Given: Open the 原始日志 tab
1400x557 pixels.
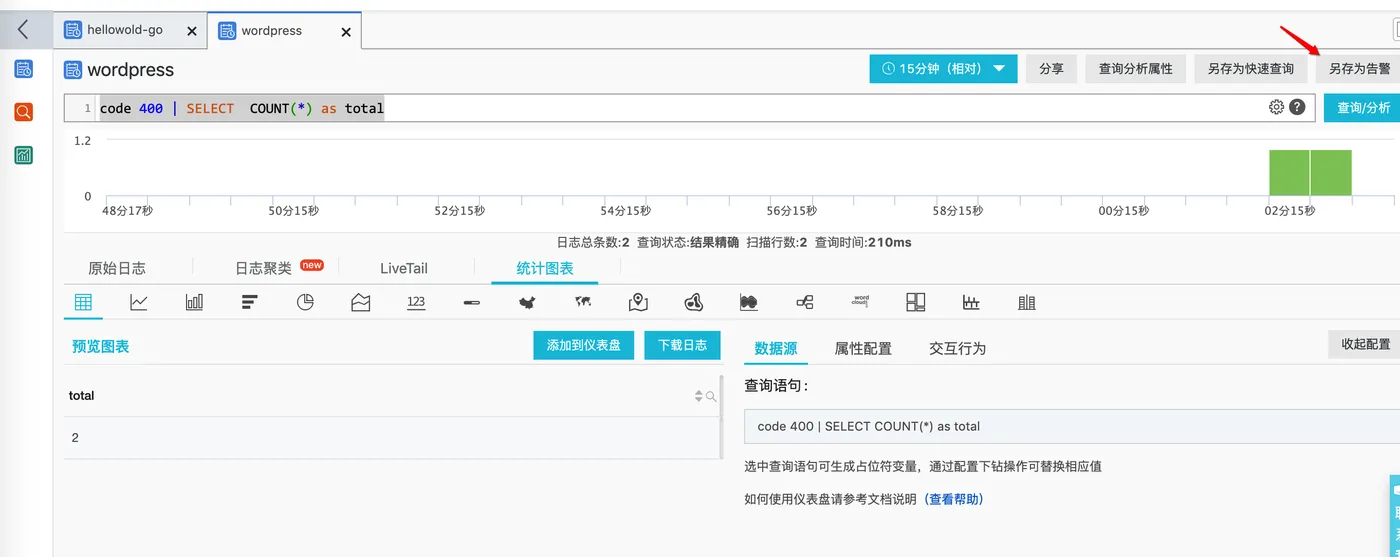Looking at the screenshot, I should (x=117, y=268).
